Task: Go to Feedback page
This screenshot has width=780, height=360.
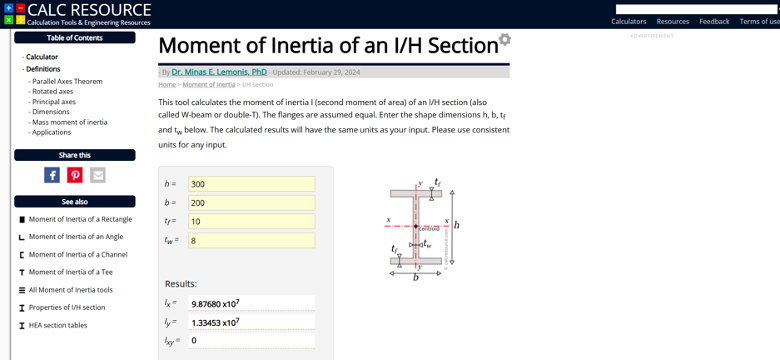Action: click(x=714, y=21)
